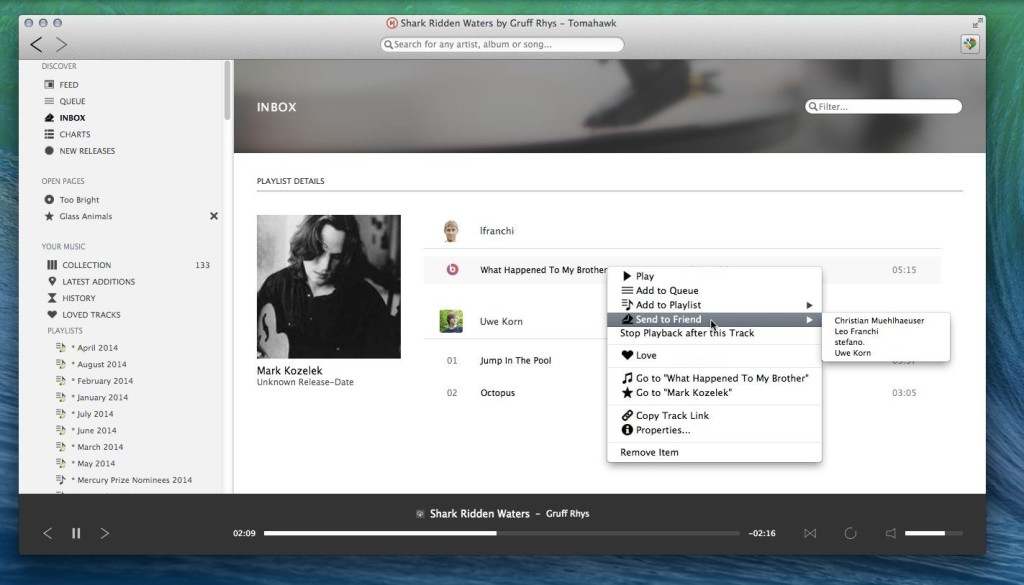Click lfranchi's avatar icon

click(451, 231)
